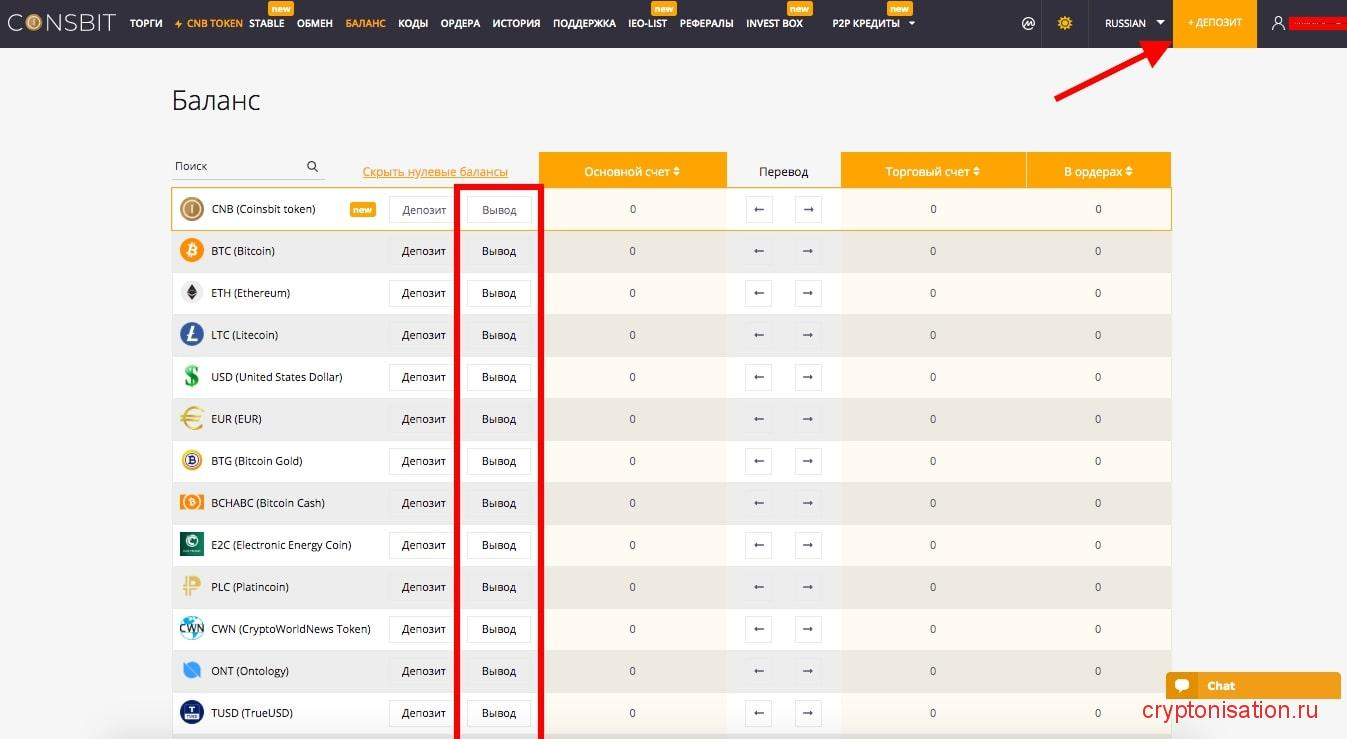Go to the История menu item
Screen dimensions: 1347x739
point(516,23)
